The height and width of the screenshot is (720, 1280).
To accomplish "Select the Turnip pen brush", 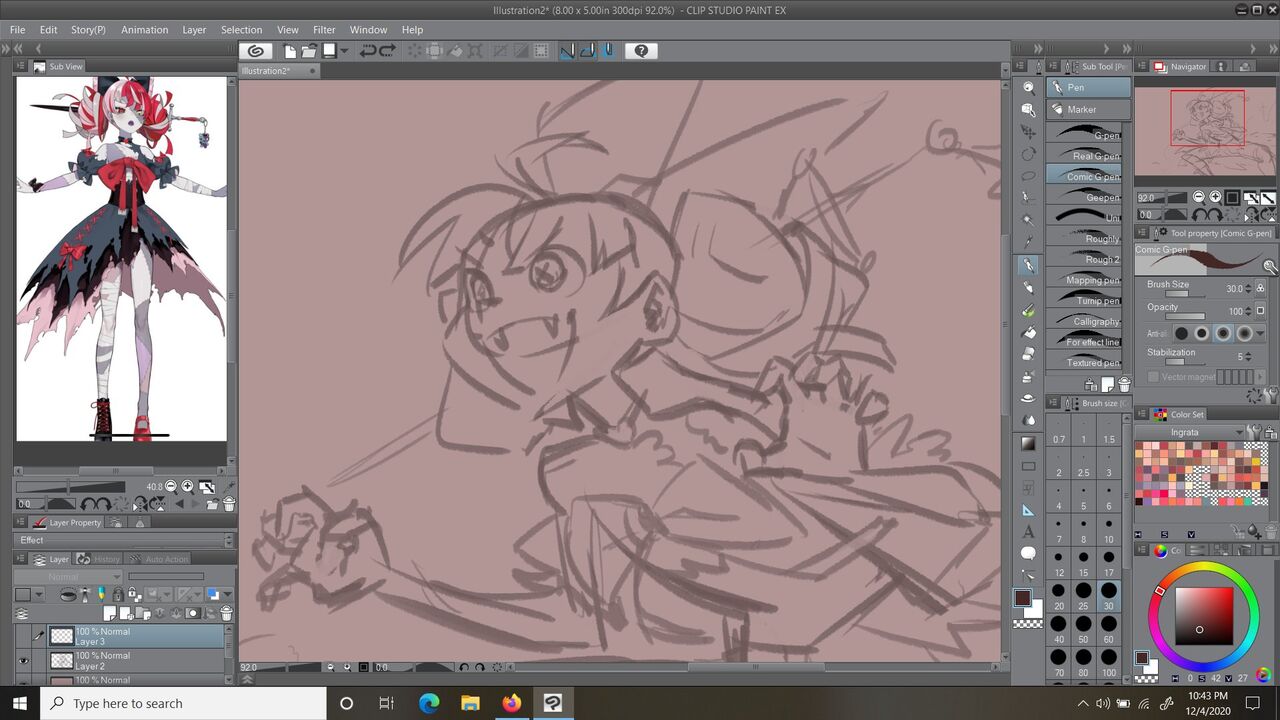I will [1084, 300].
